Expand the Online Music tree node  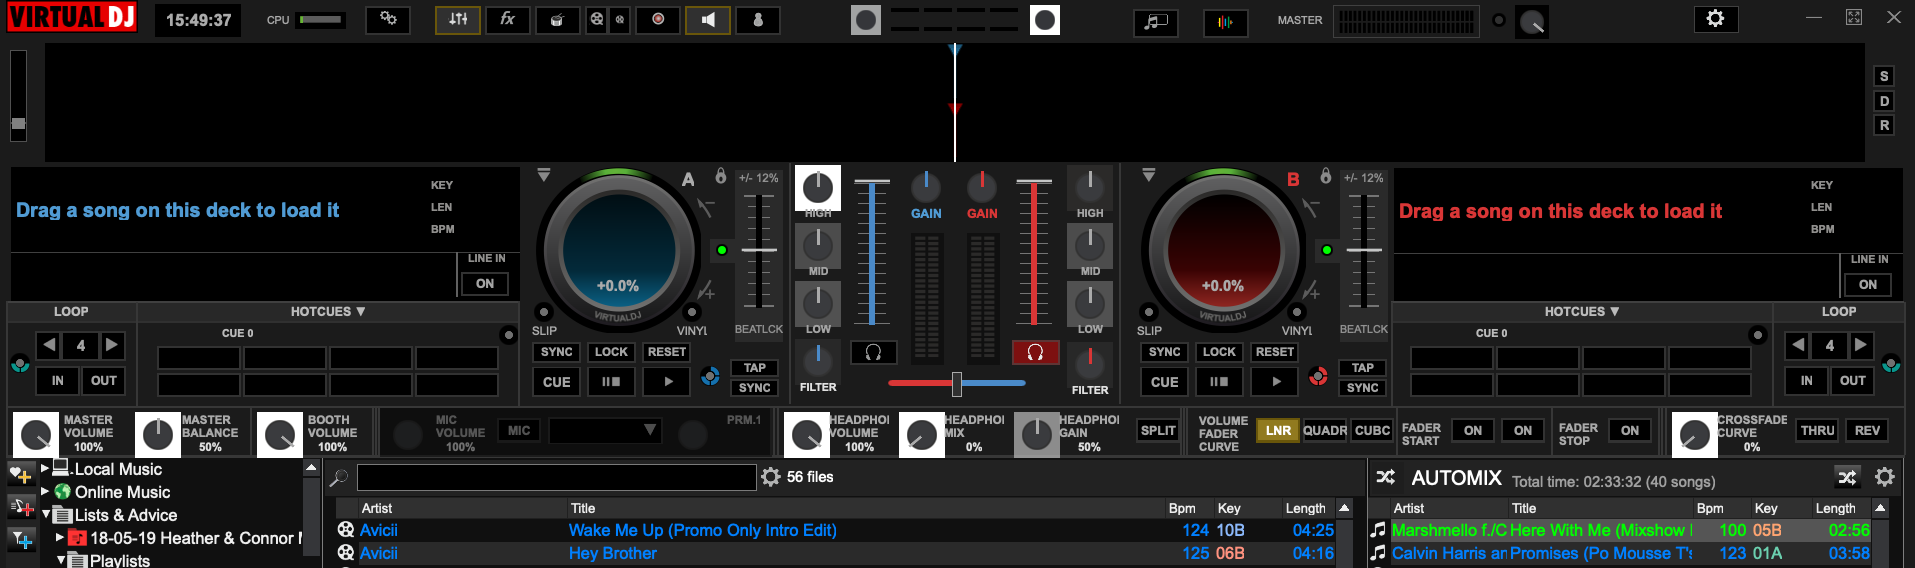44,491
